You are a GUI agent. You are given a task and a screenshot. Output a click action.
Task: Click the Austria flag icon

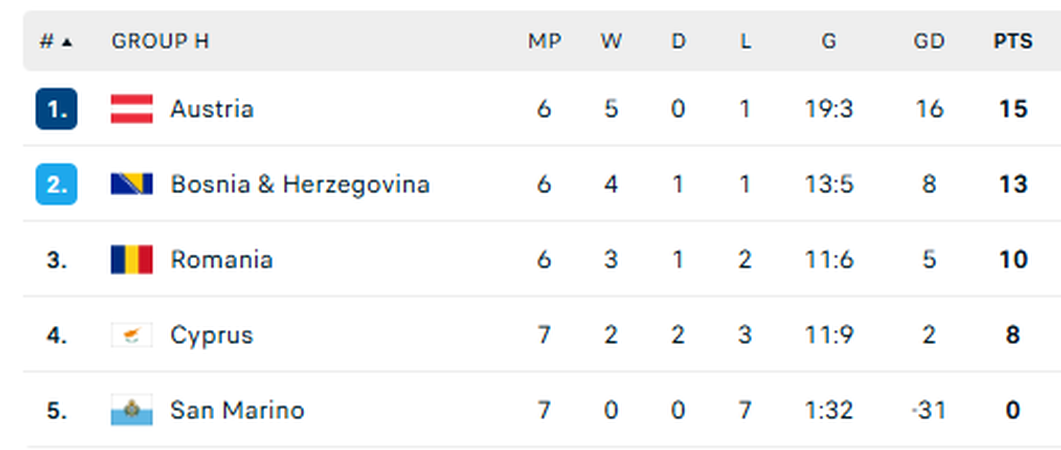[131, 109]
